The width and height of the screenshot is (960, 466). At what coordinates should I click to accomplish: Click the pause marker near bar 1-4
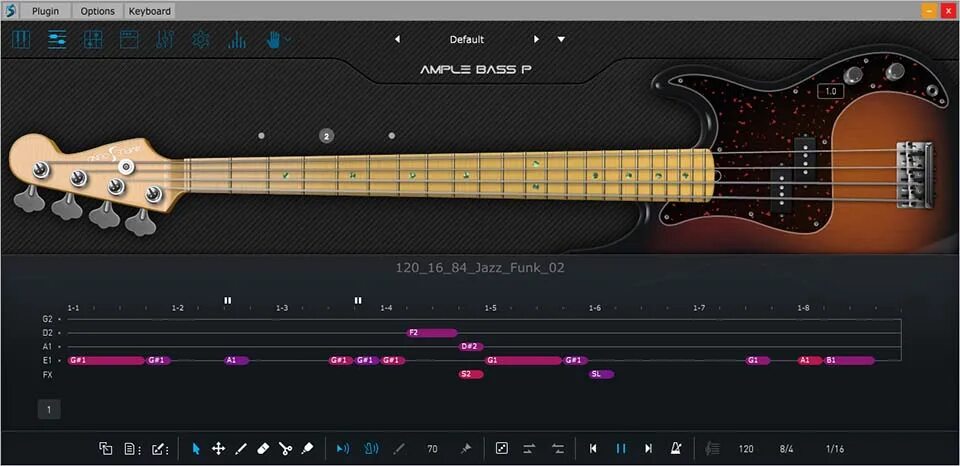point(358,300)
